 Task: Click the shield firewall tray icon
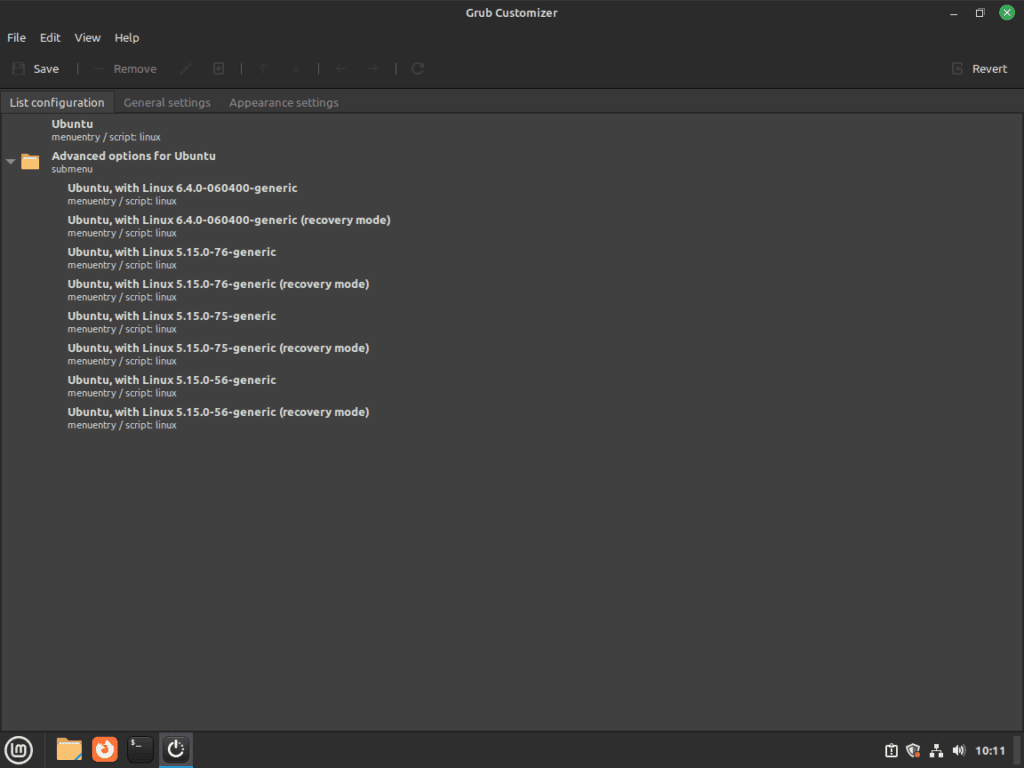point(913,750)
